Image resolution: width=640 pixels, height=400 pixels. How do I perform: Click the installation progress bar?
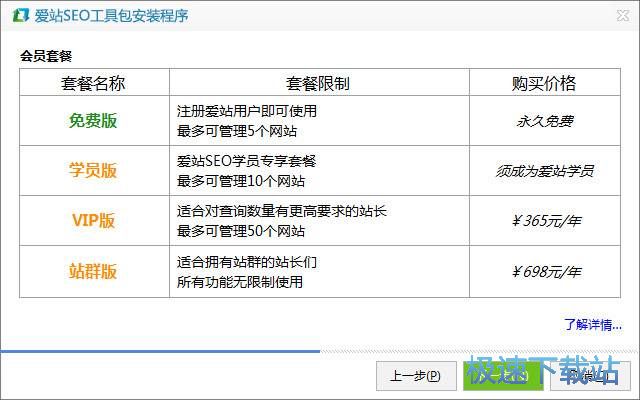click(319, 351)
